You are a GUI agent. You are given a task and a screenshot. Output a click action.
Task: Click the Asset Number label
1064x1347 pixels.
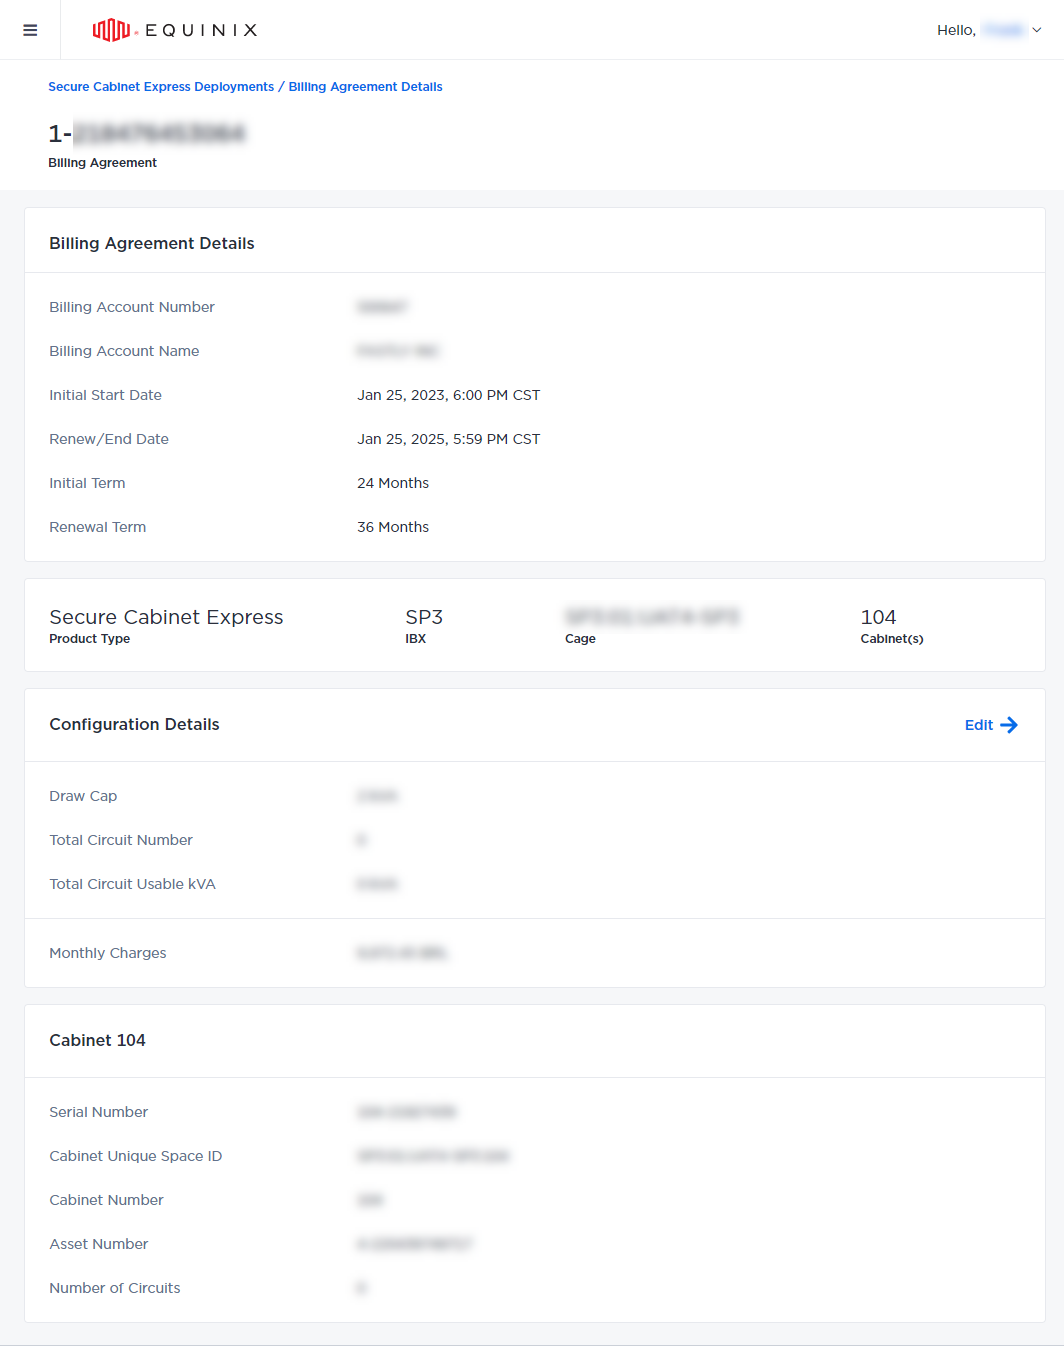pos(98,1244)
